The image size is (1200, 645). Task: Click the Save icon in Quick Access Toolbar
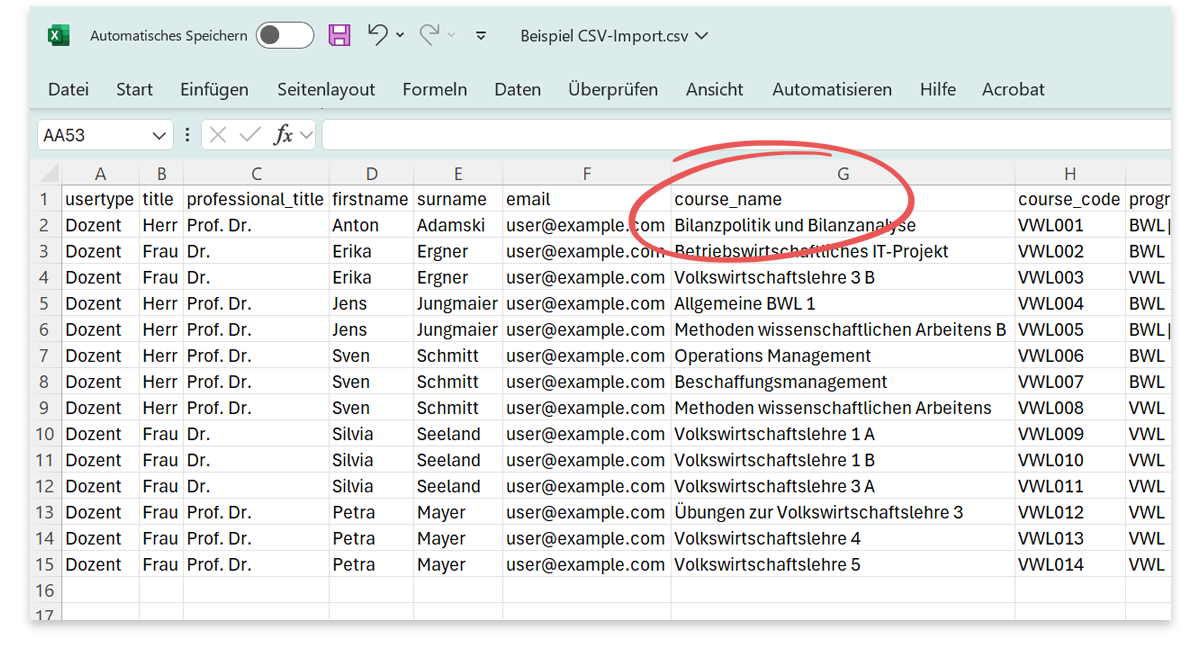340,34
